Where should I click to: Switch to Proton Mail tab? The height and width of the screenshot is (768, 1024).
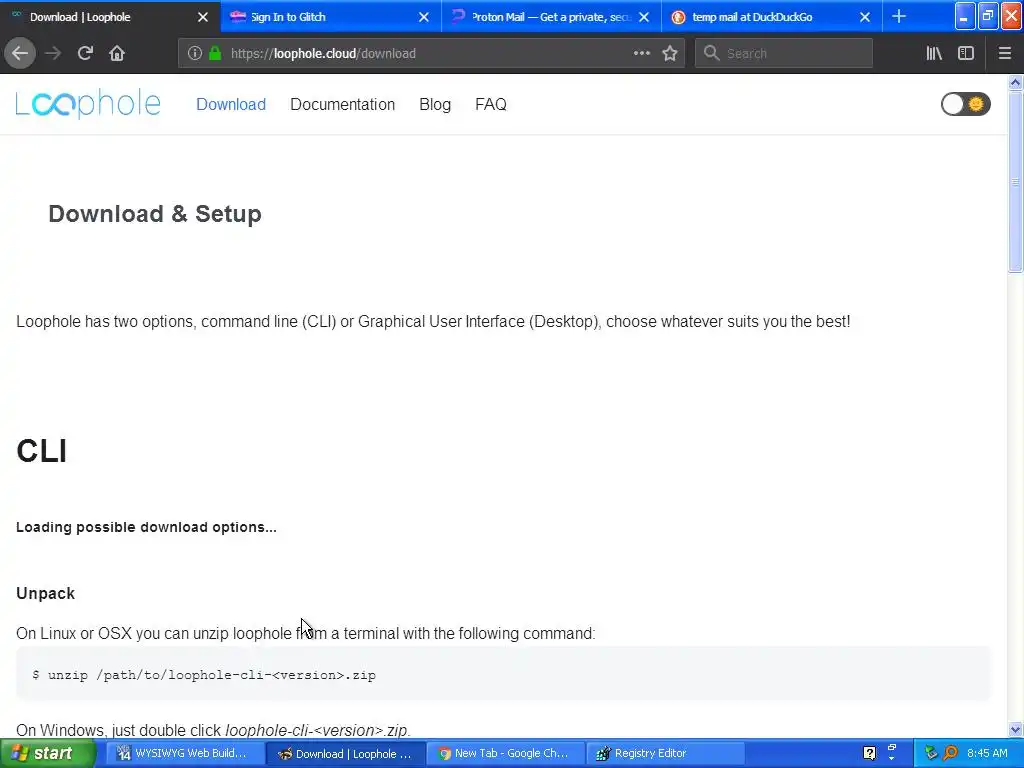[x=550, y=17]
